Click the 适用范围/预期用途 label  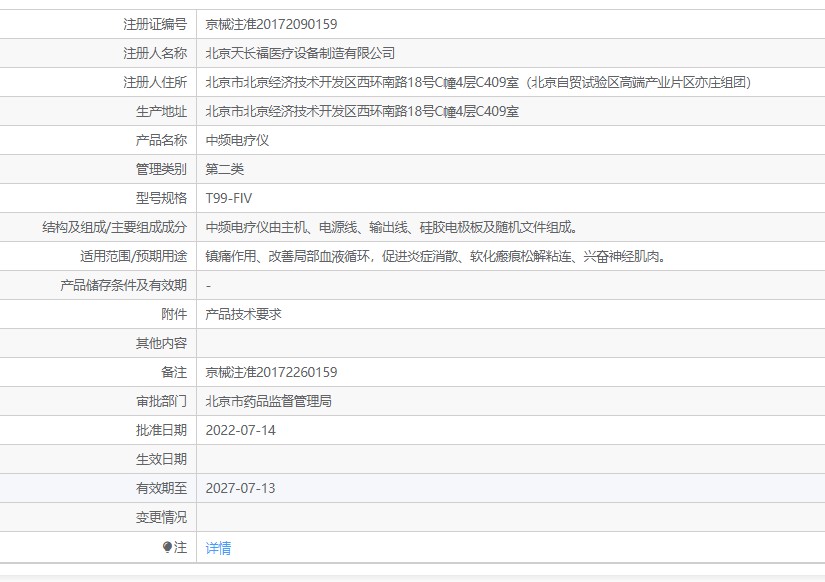(134, 256)
